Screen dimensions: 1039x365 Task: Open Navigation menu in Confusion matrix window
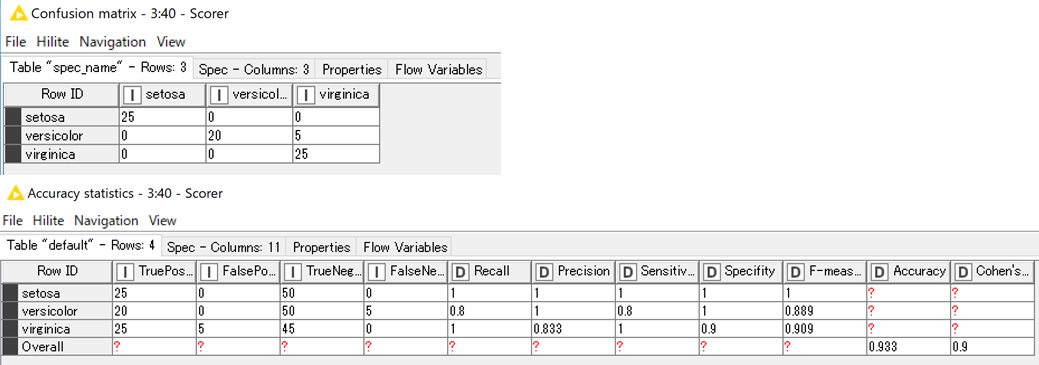(113, 42)
